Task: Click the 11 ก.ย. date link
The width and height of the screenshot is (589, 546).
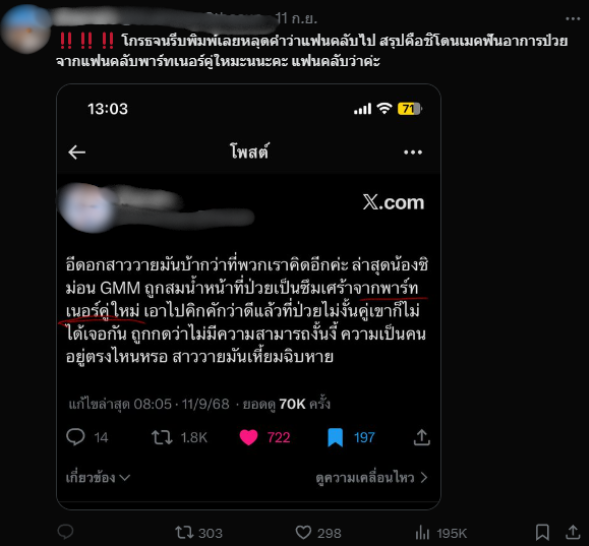Action: coord(296,18)
